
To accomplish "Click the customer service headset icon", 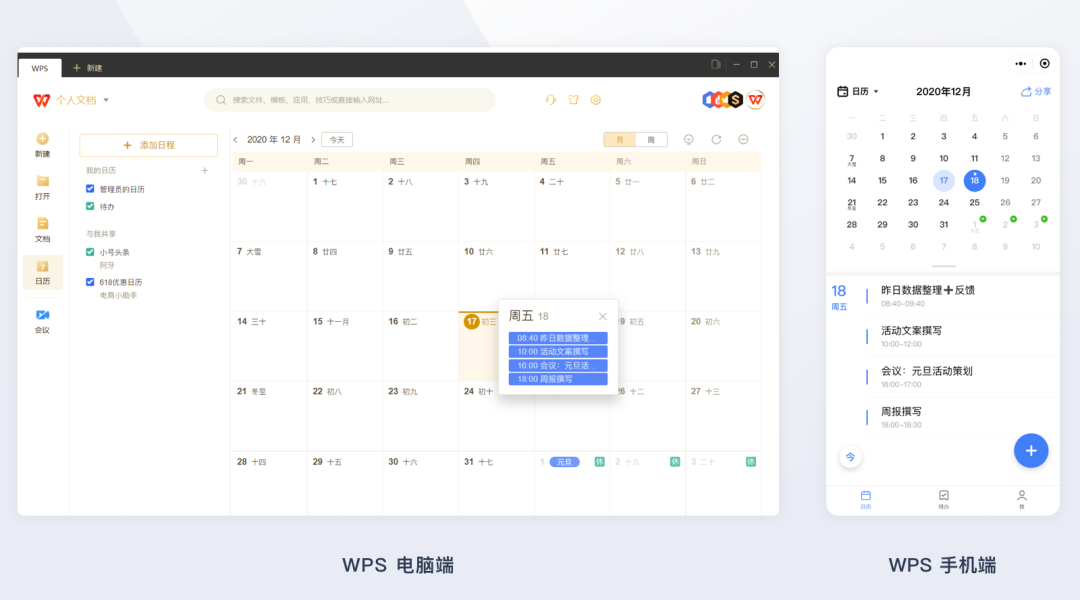I will coord(550,100).
